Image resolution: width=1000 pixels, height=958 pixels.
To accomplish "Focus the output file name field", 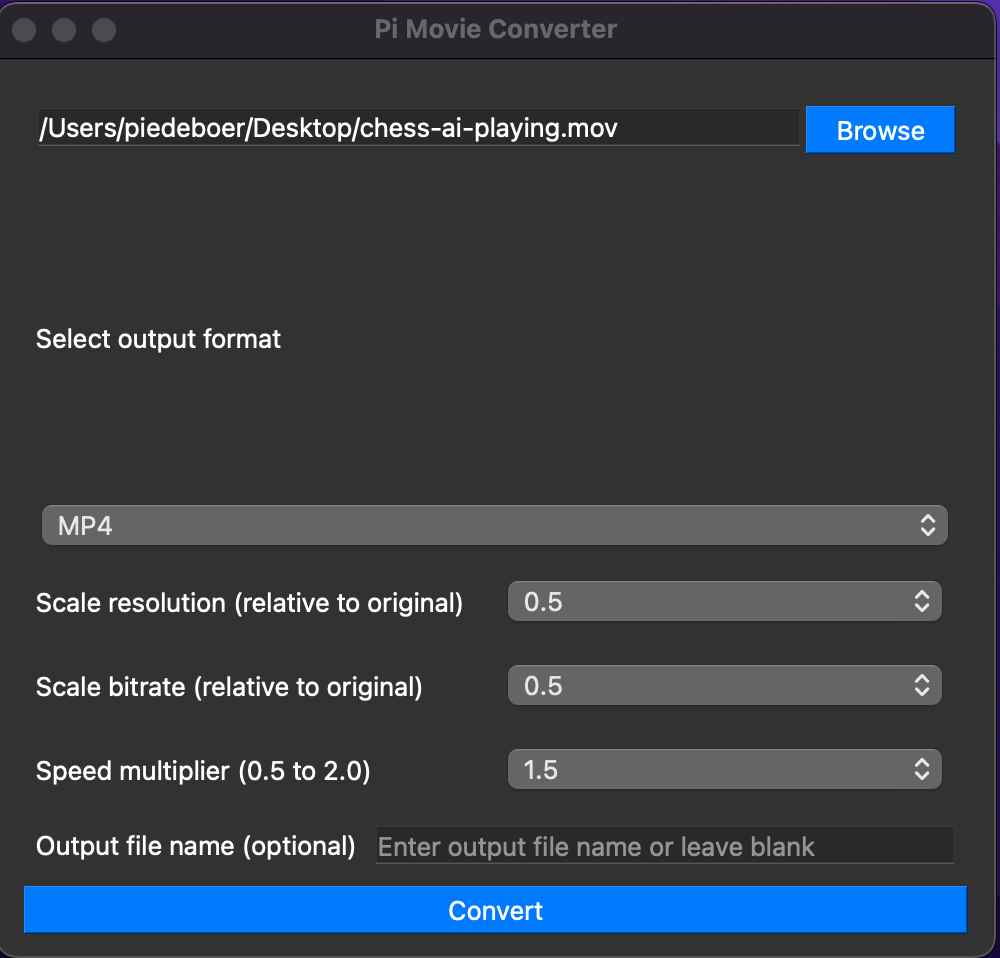I will (x=664, y=846).
